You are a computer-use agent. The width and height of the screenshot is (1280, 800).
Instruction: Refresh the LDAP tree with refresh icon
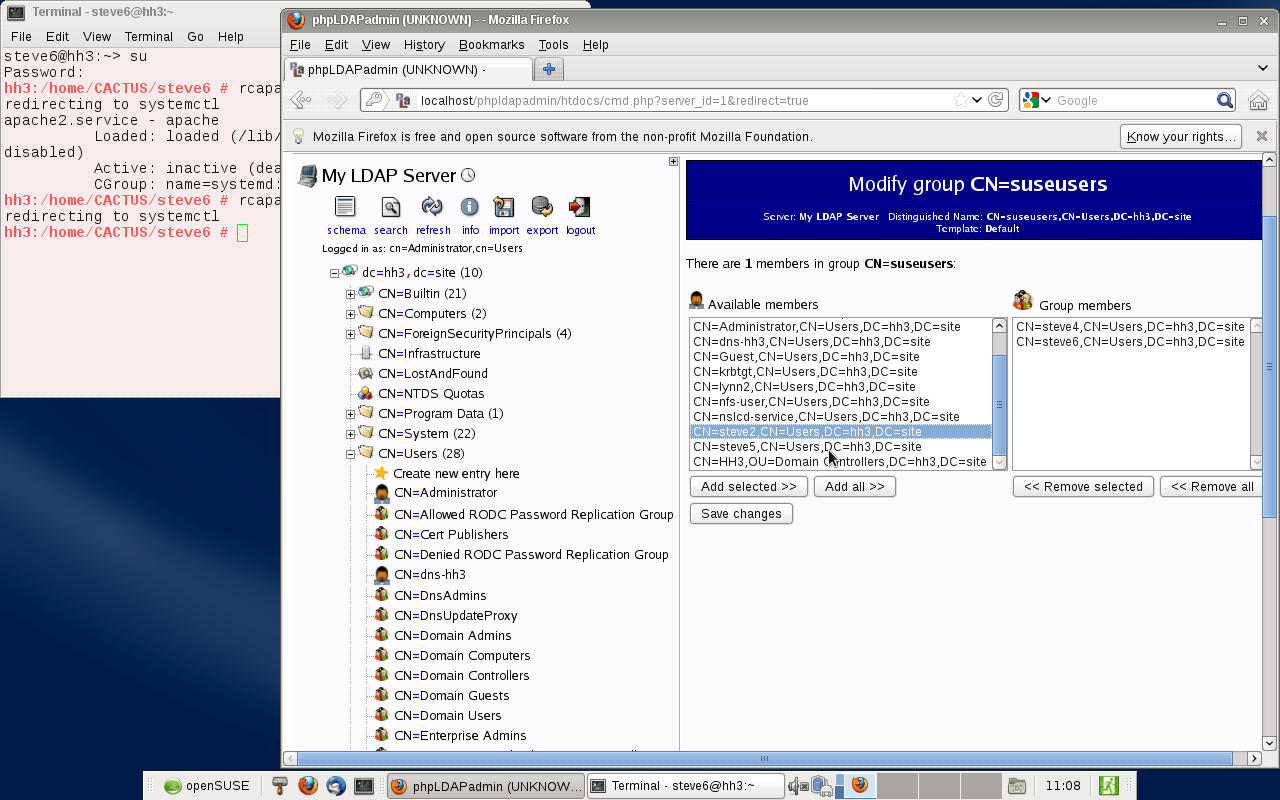click(x=432, y=207)
